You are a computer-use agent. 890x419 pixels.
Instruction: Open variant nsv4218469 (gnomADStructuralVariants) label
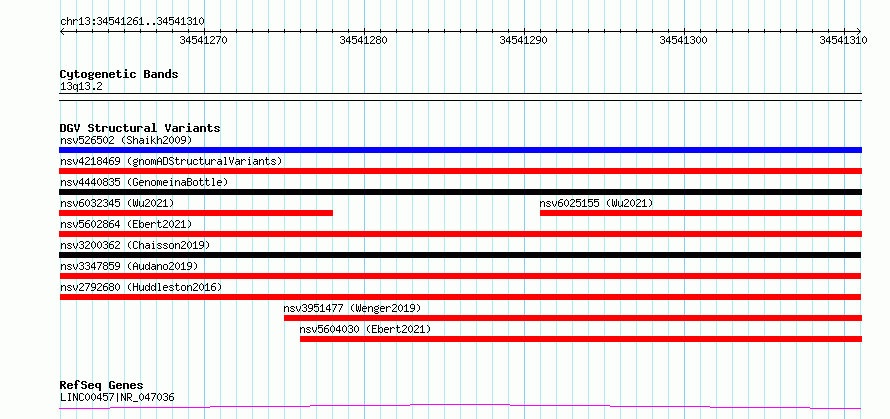coord(171,161)
